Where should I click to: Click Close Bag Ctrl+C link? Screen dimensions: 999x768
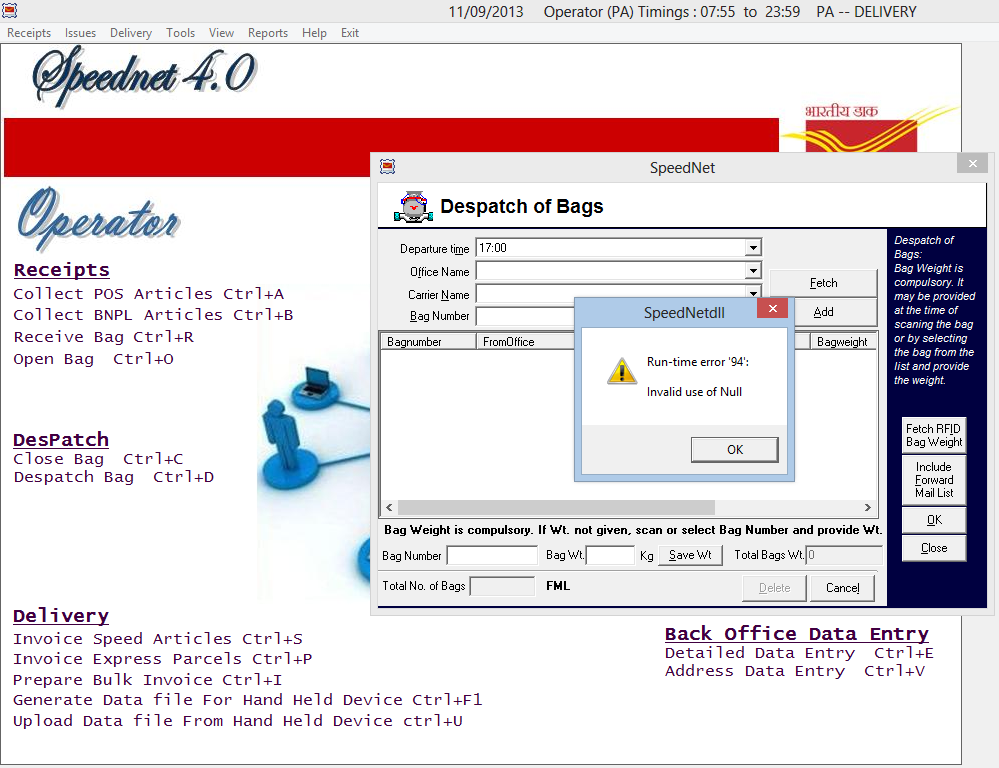(x=98, y=459)
